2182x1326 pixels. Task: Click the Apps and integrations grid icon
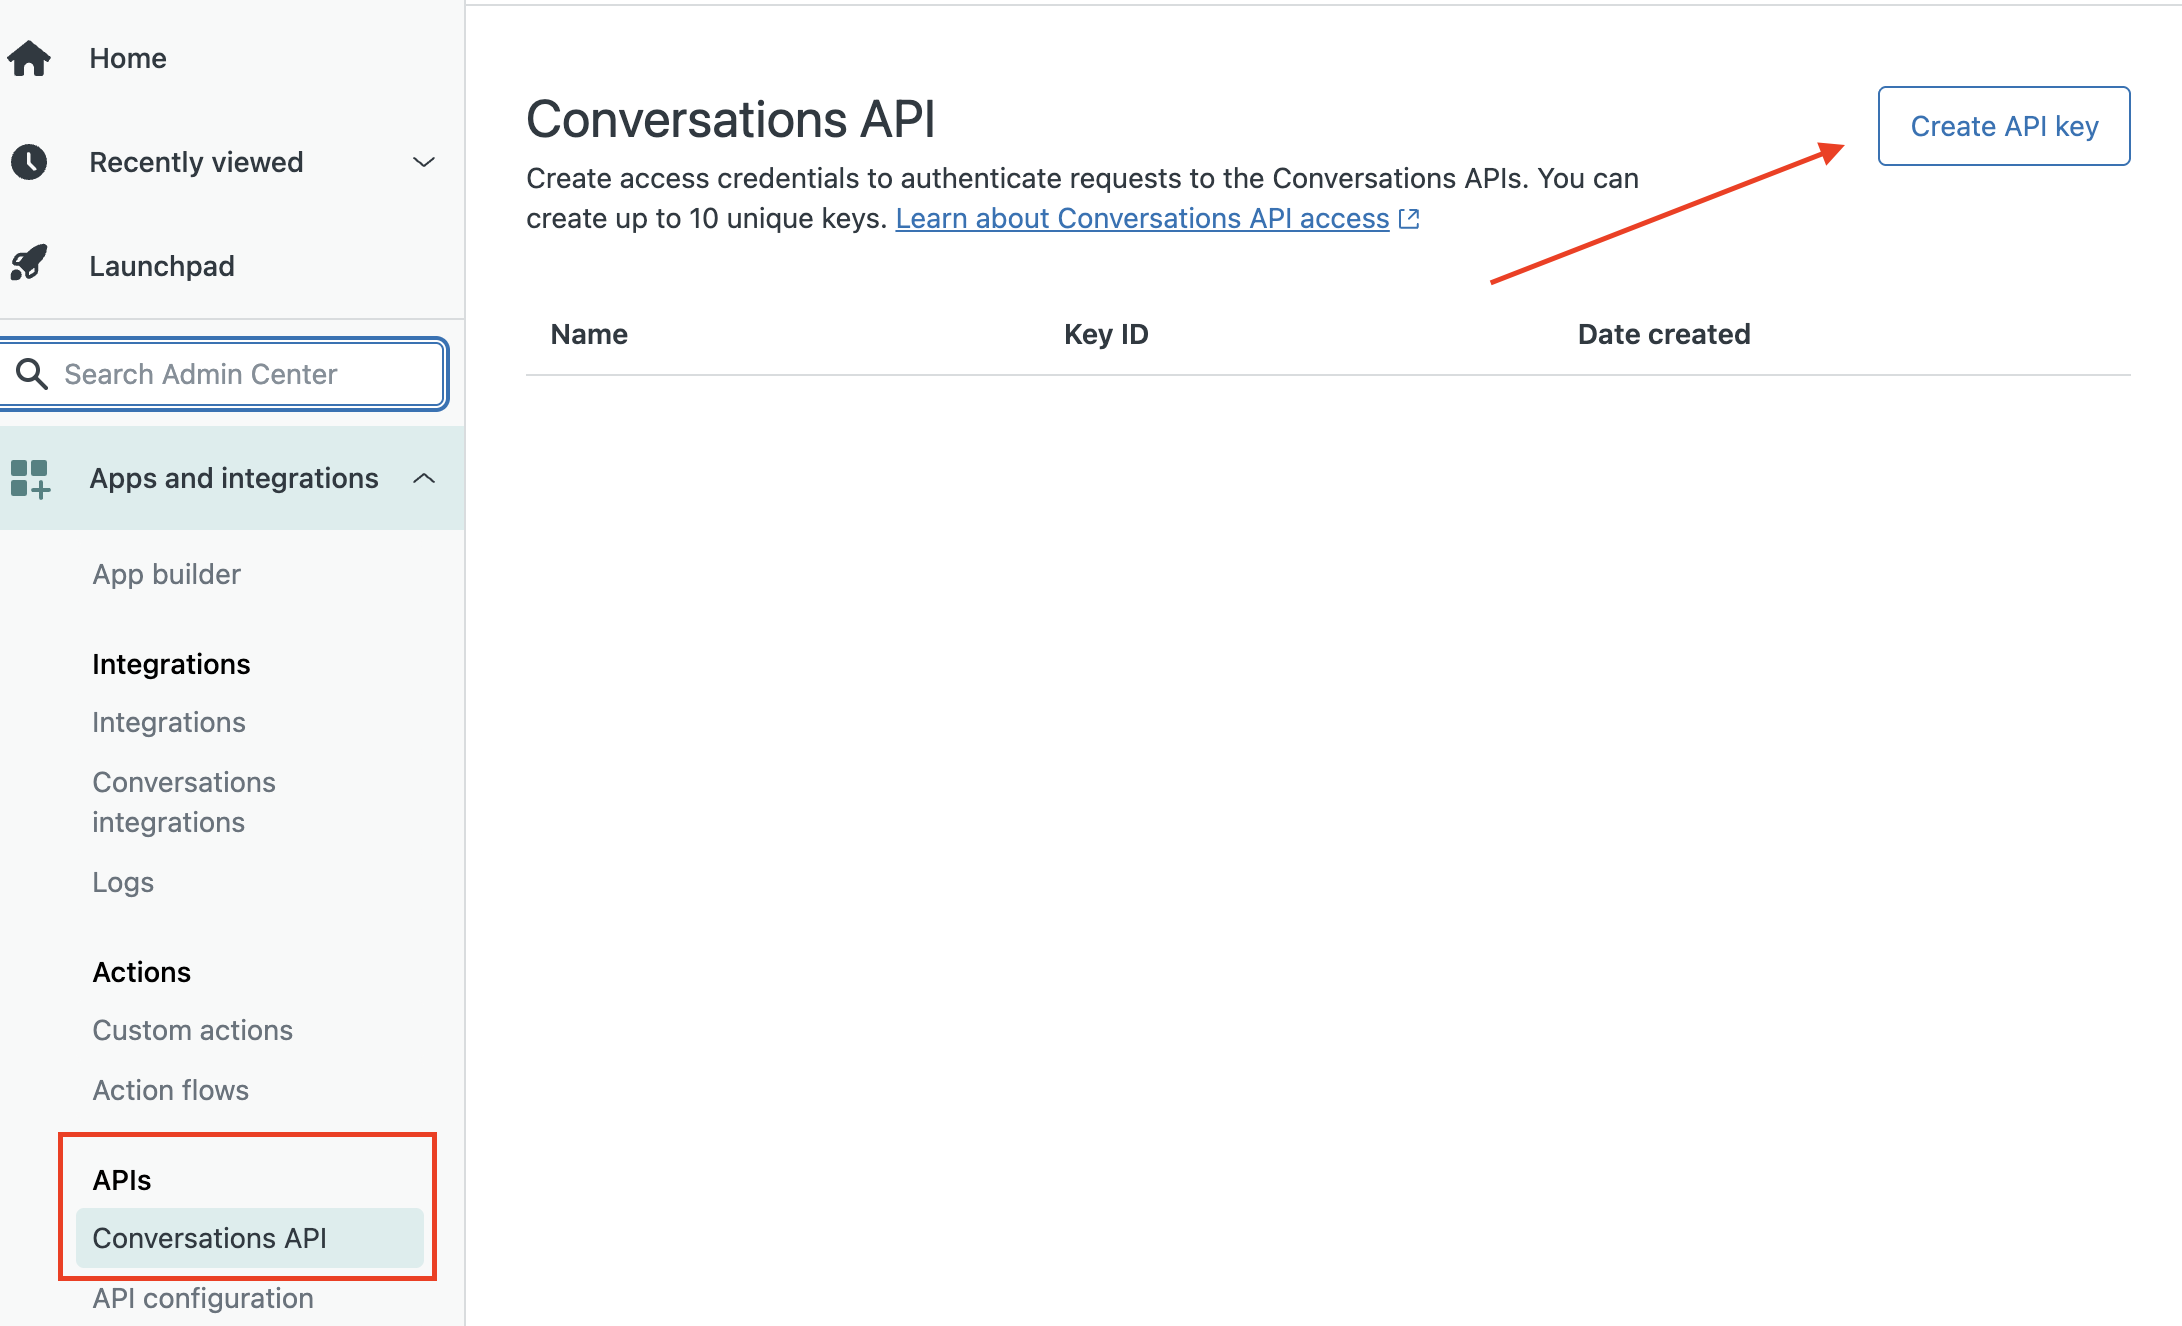point(30,479)
